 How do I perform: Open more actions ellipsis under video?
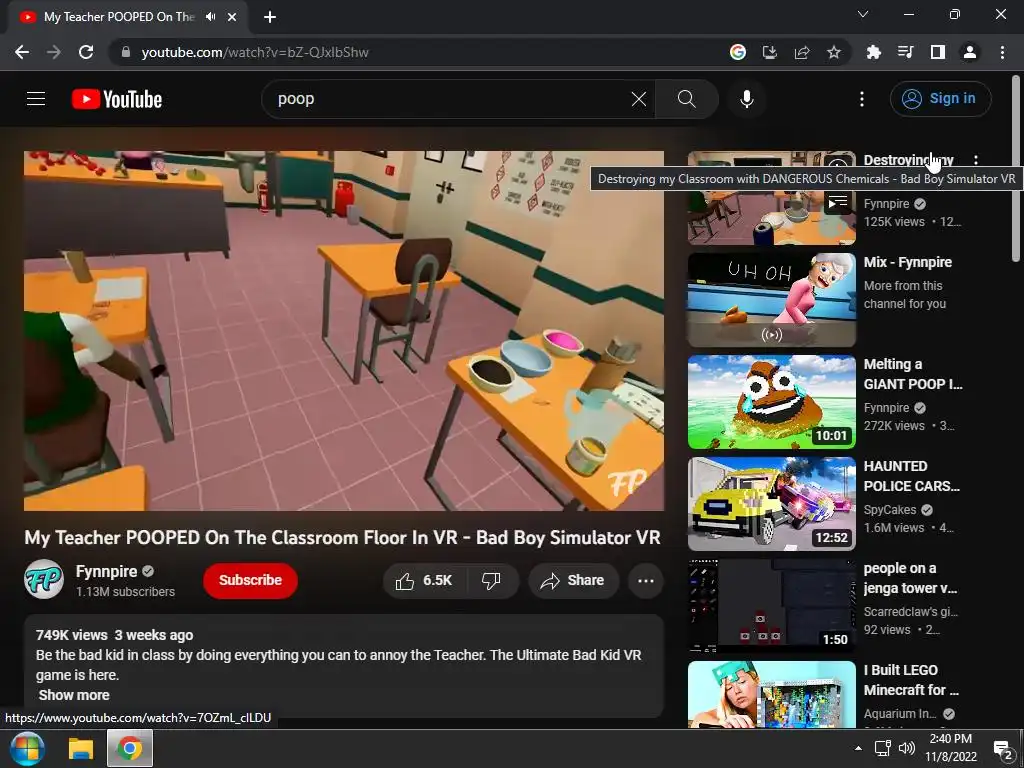(646, 581)
